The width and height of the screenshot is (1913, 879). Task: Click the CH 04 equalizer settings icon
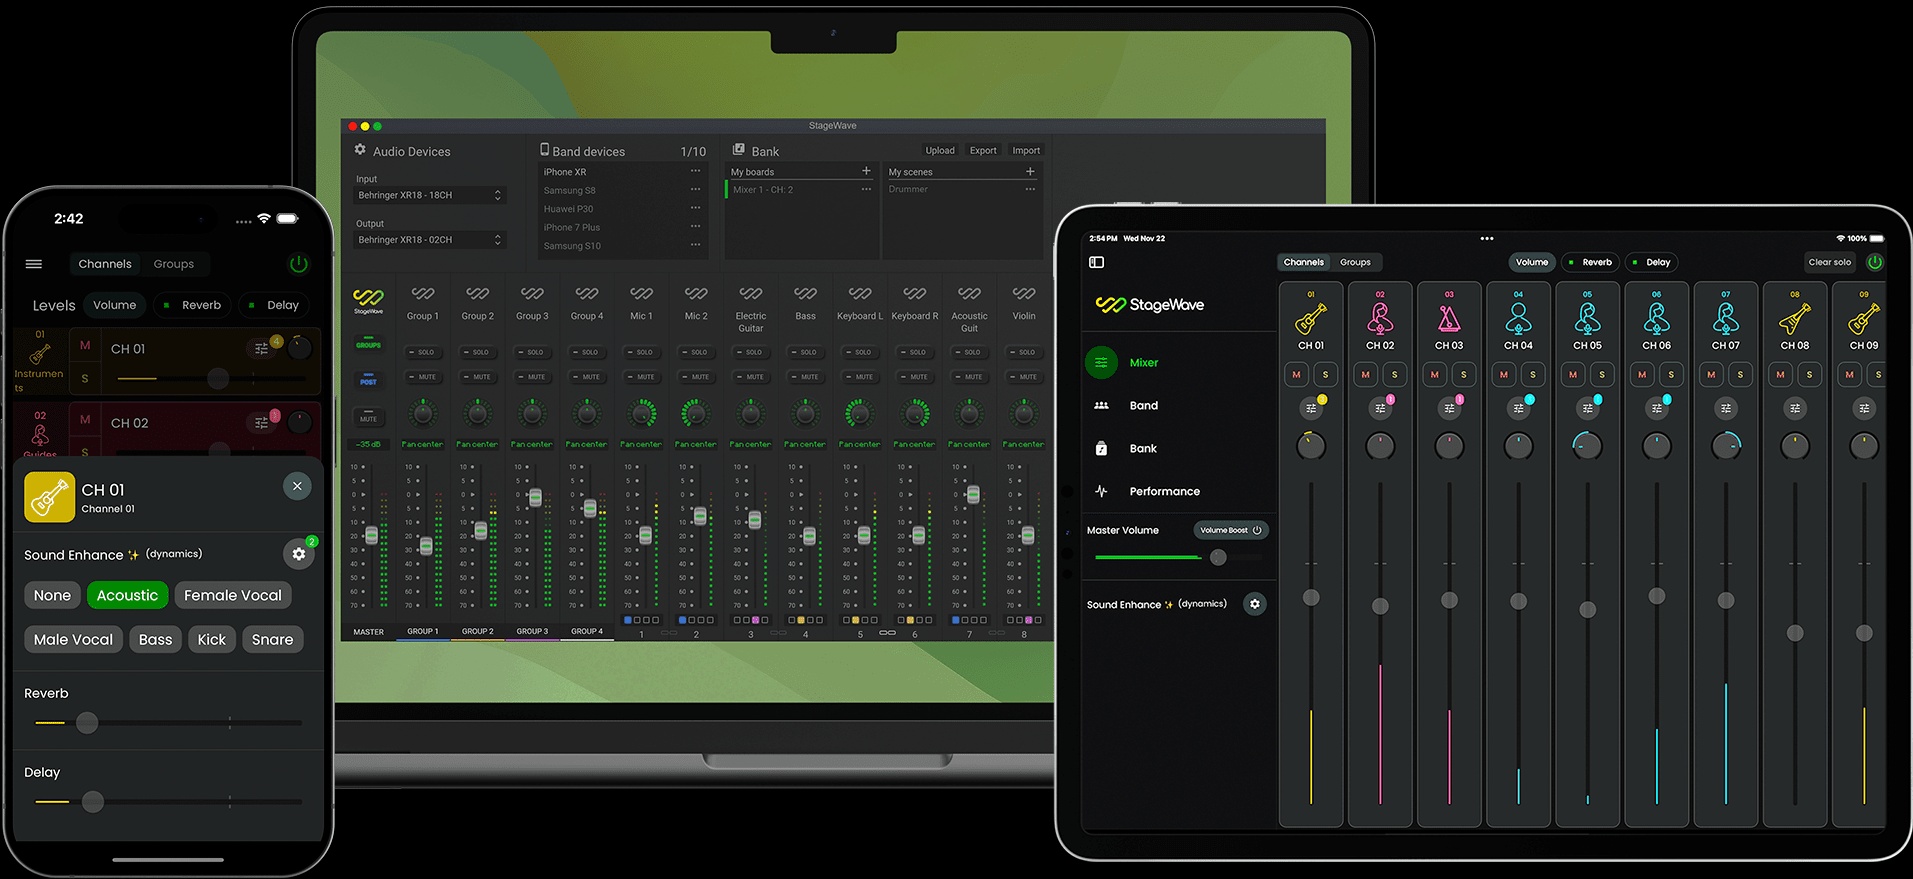pos(1518,408)
